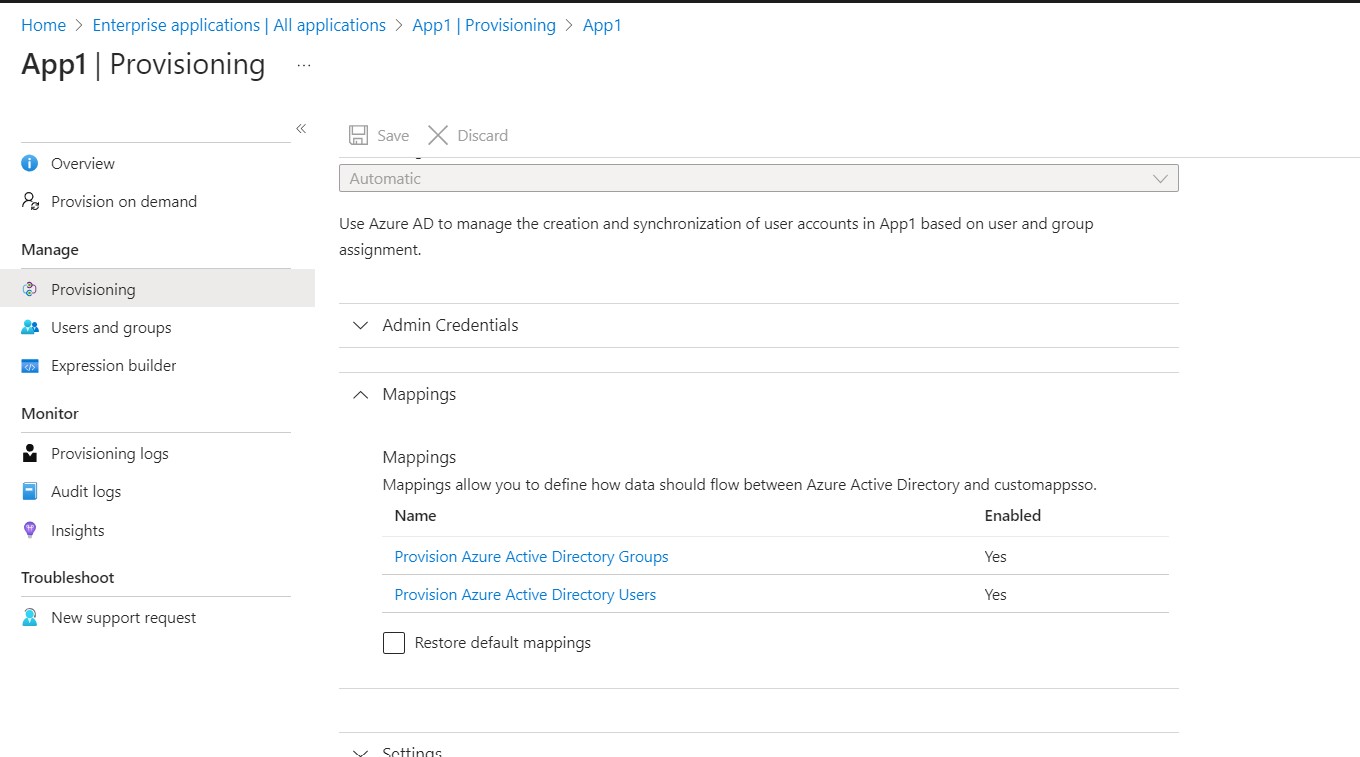Image resolution: width=1360 pixels, height=757 pixels.
Task: Click the Save floppy disk icon
Action: point(358,135)
